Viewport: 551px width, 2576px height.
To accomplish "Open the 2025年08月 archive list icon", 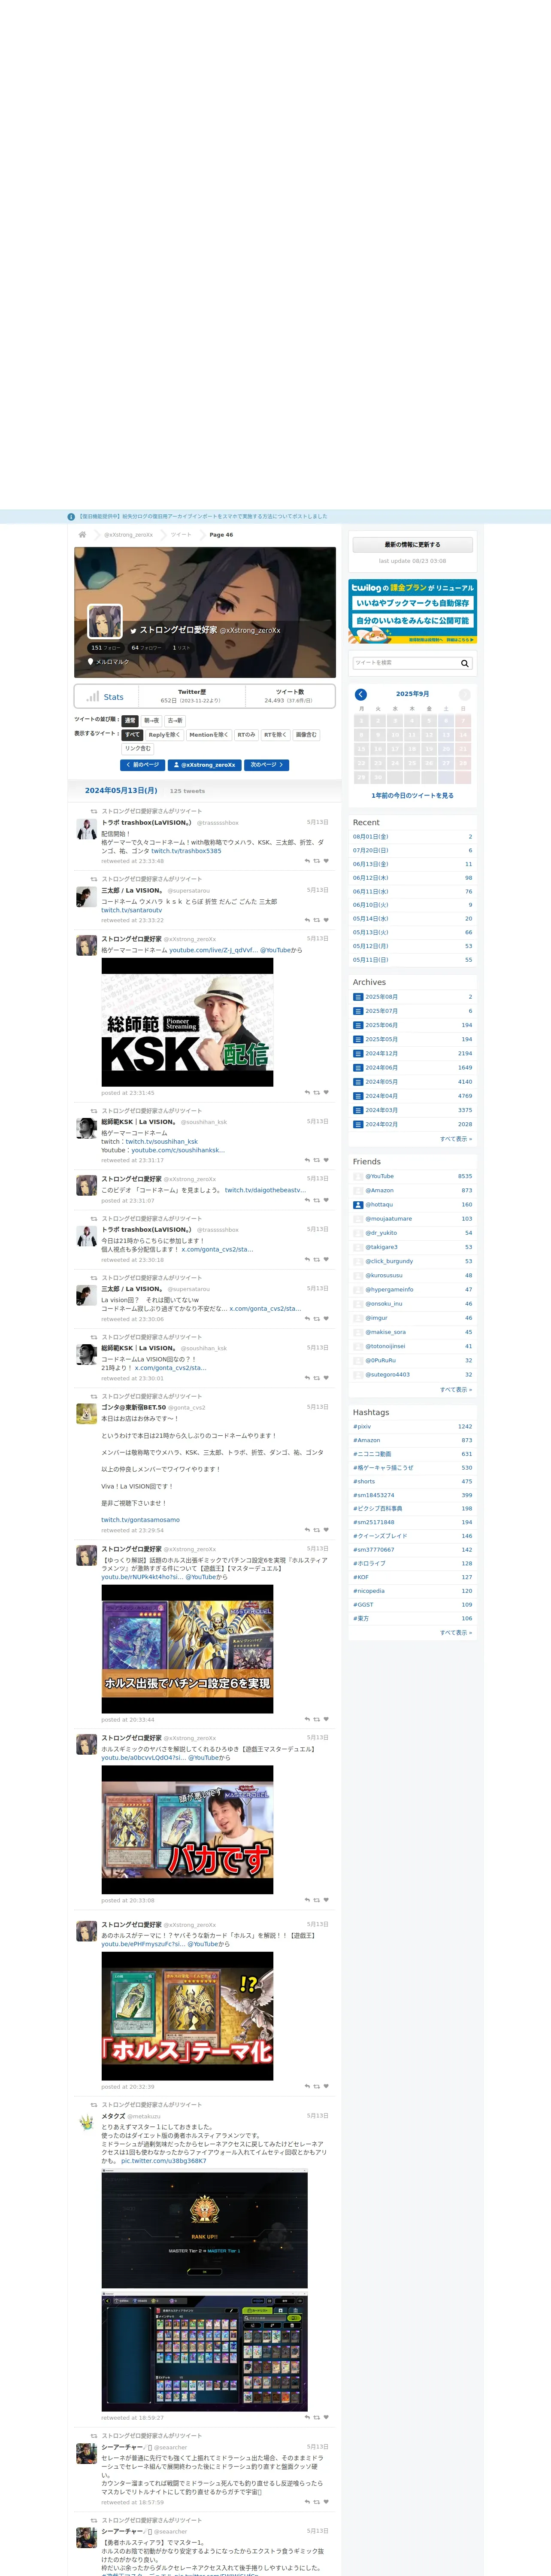I will pyautogui.click(x=358, y=997).
